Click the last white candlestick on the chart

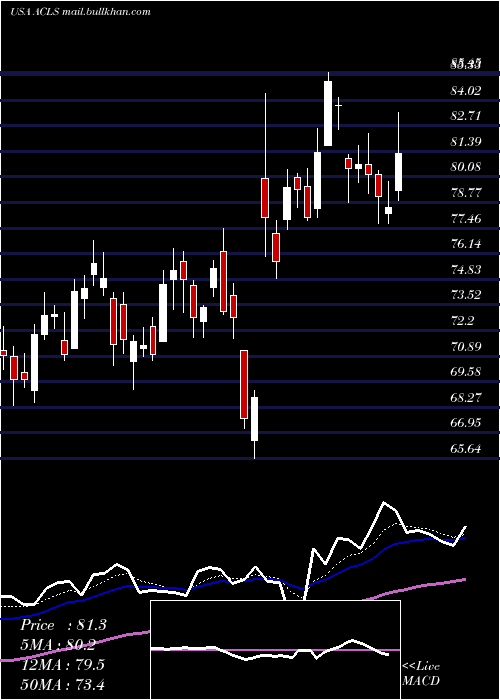399,172
